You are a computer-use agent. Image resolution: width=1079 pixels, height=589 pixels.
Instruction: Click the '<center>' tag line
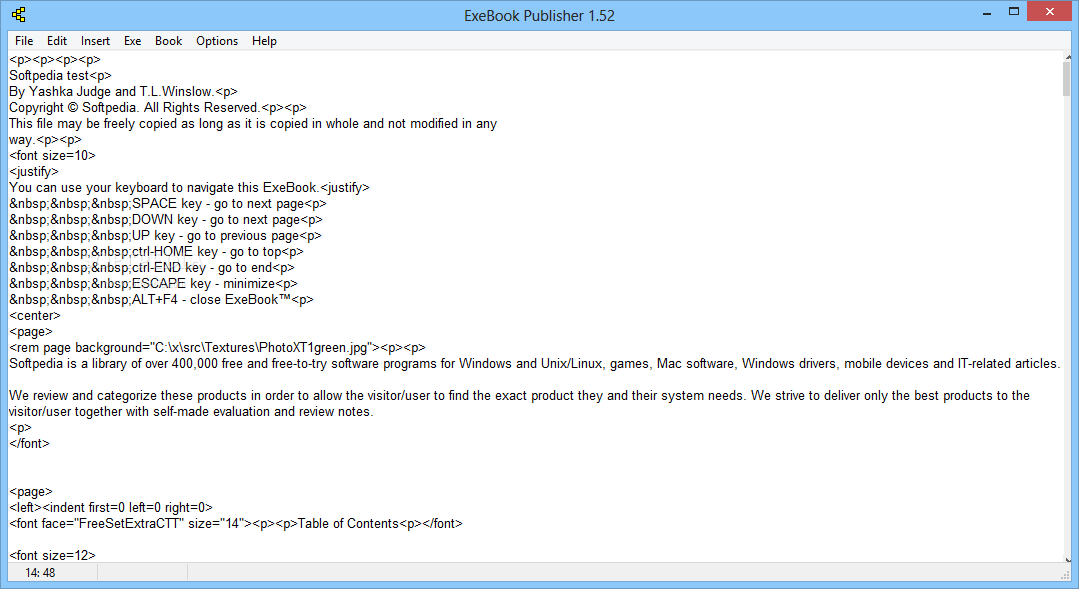click(x=34, y=315)
